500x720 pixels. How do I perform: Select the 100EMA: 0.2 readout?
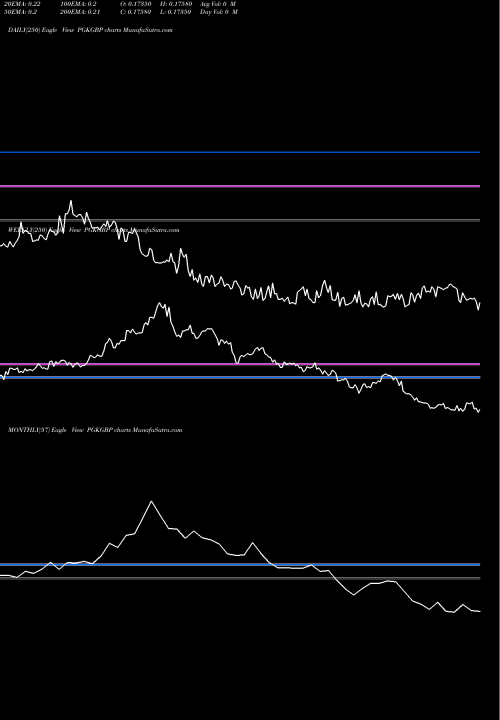click(78, 4)
